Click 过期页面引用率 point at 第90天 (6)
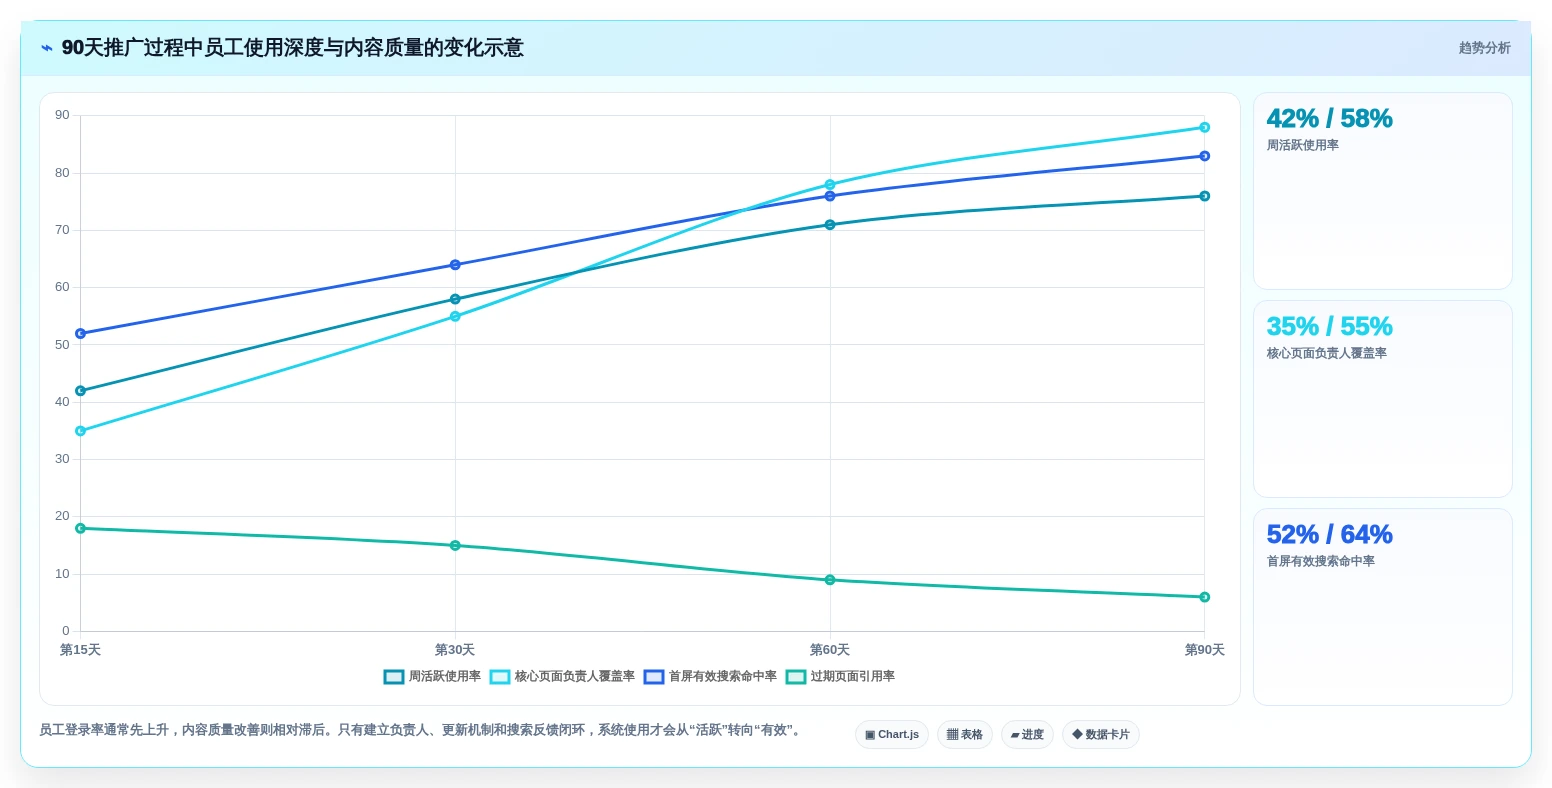This screenshot has height=788, width=1552. tap(1205, 597)
